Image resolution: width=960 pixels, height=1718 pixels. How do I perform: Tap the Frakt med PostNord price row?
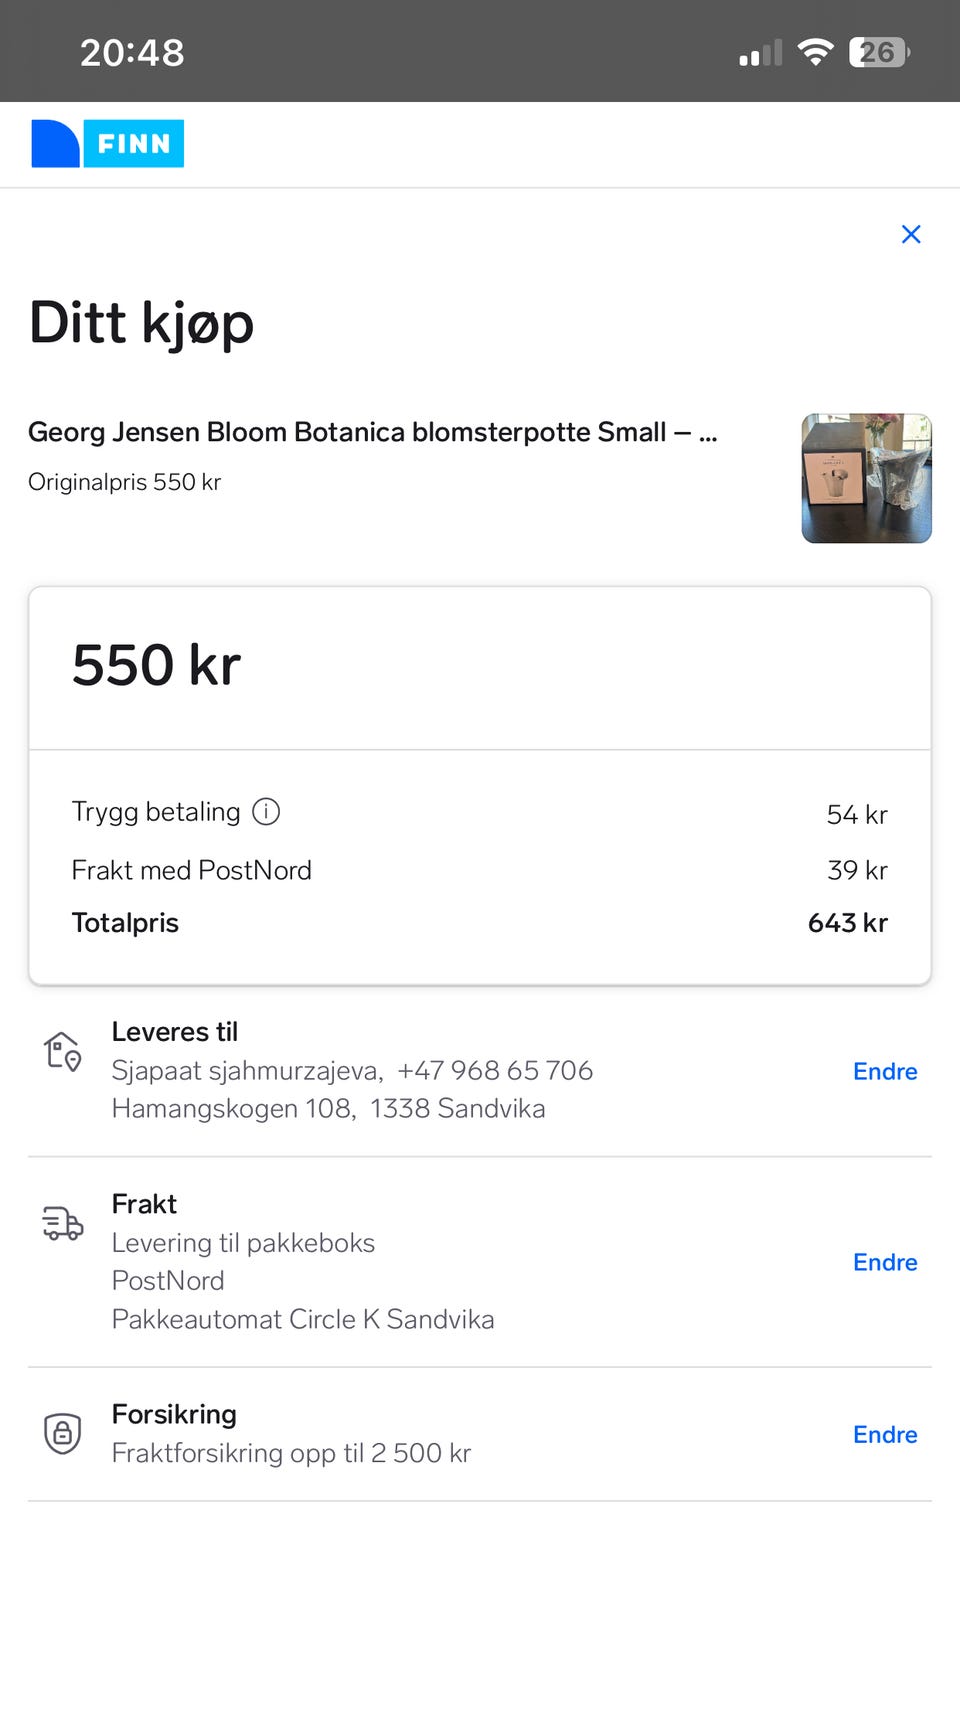[480, 870]
